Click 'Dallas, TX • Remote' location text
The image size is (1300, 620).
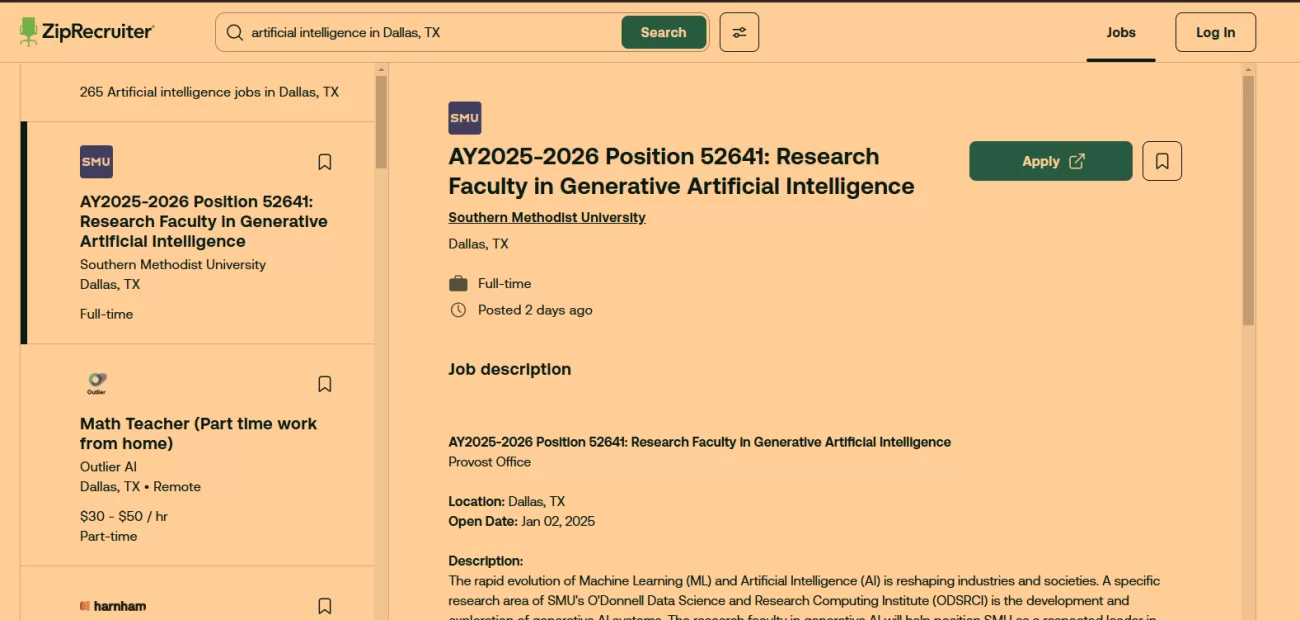coord(140,487)
